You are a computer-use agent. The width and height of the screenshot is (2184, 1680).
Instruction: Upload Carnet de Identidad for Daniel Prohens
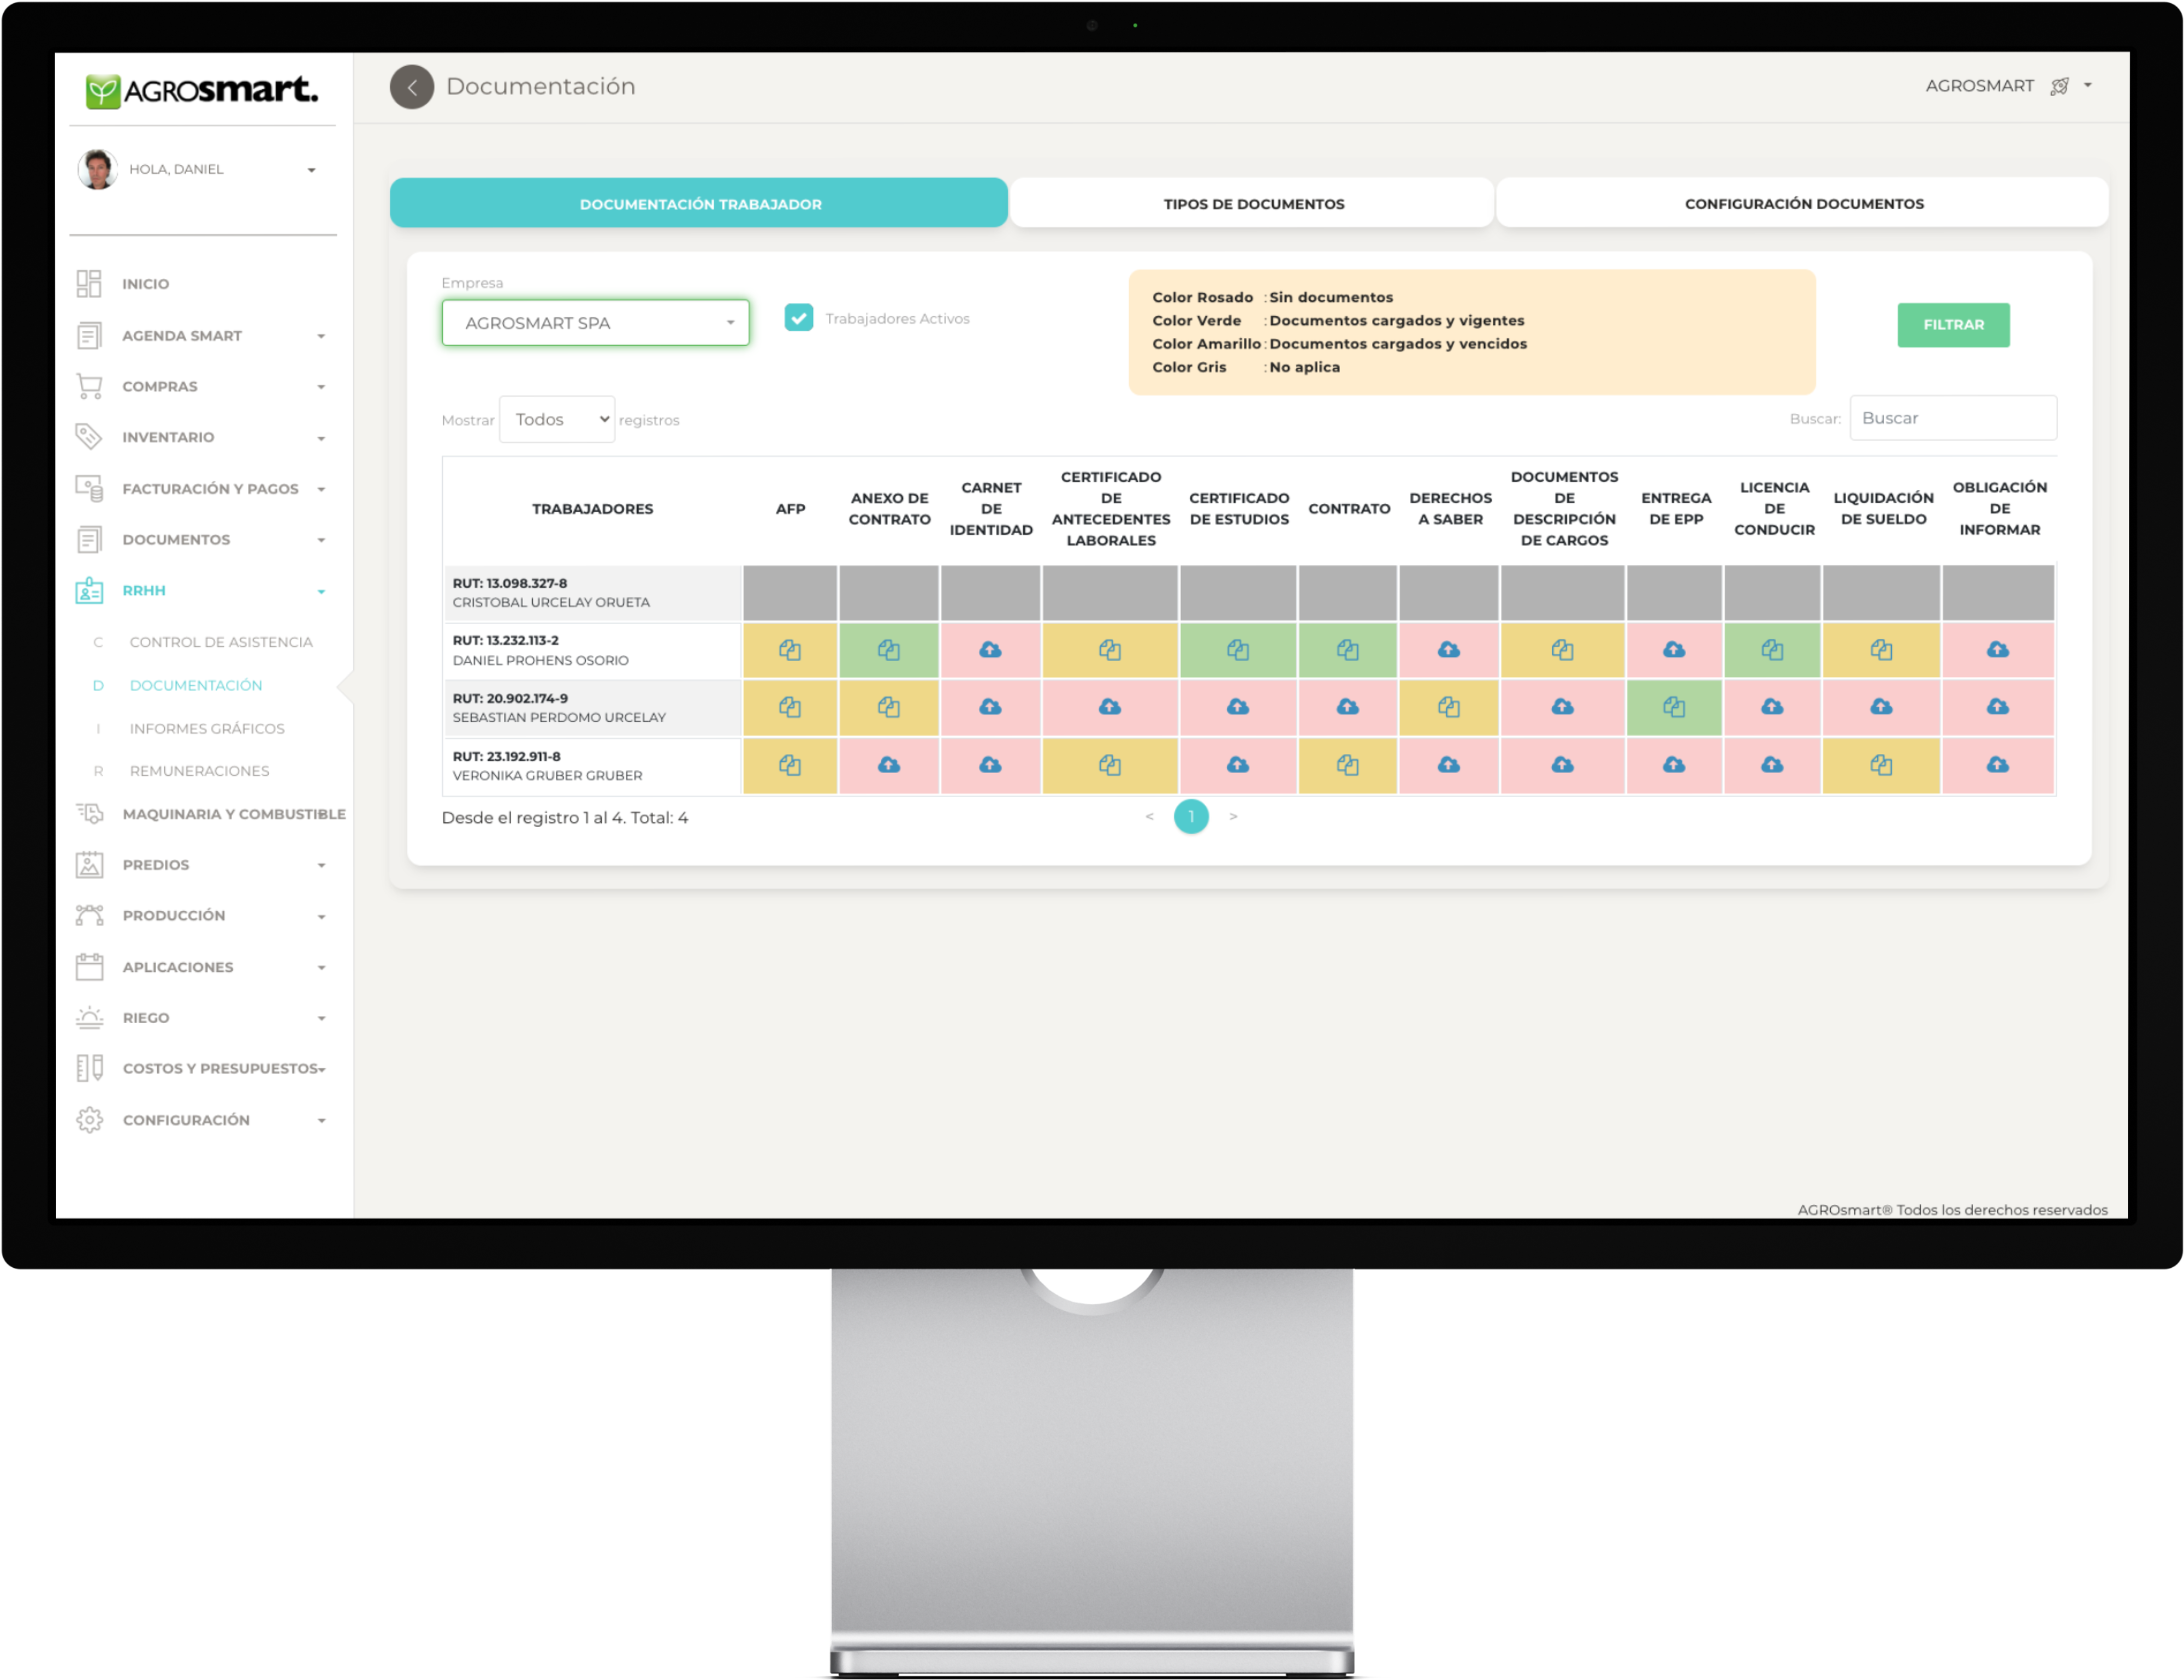click(990, 650)
